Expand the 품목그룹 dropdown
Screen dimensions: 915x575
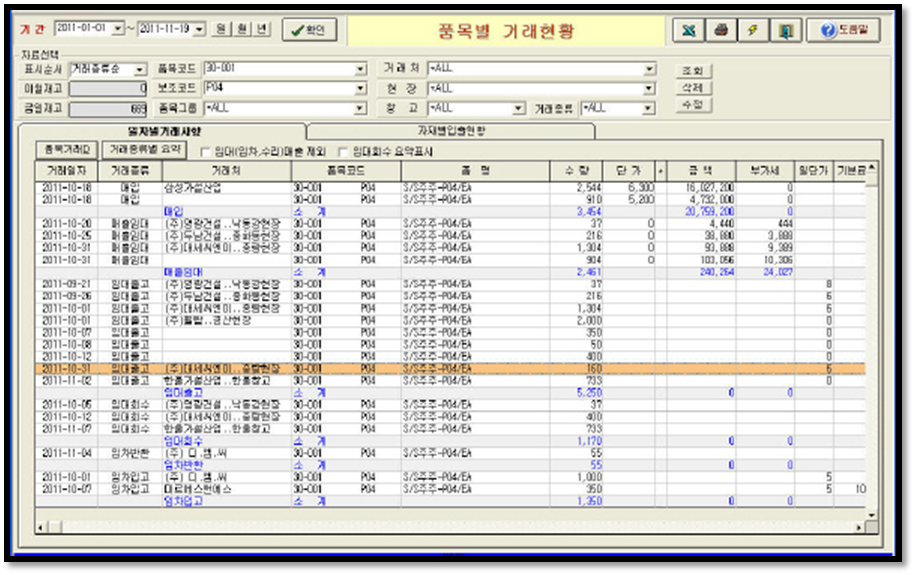click(361, 109)
